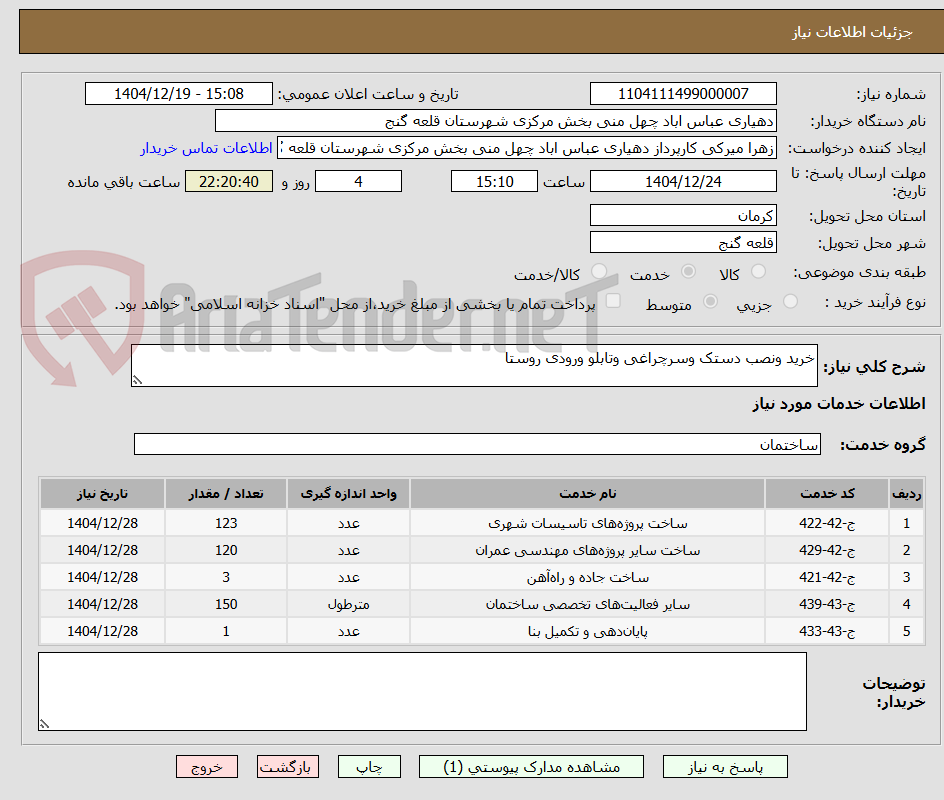The width and height of the screenshot is (944, 800).
Task: Click the page title جزئیات اطلاعات نیاز
Action: (852, 32)
